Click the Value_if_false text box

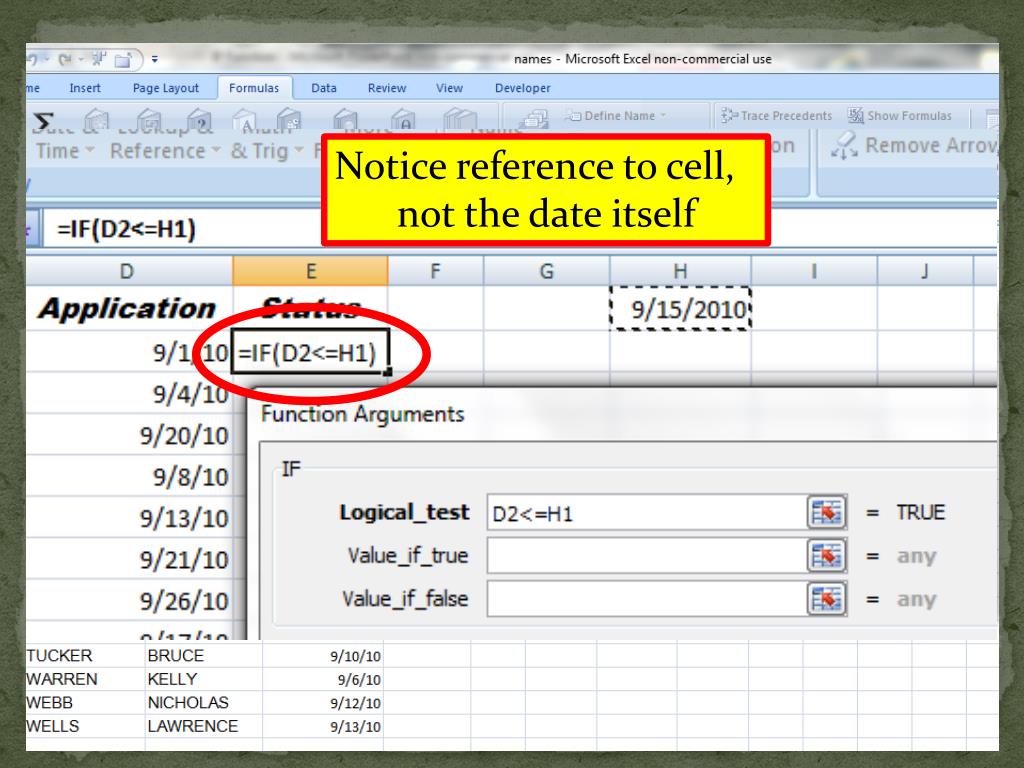point(645,599)
